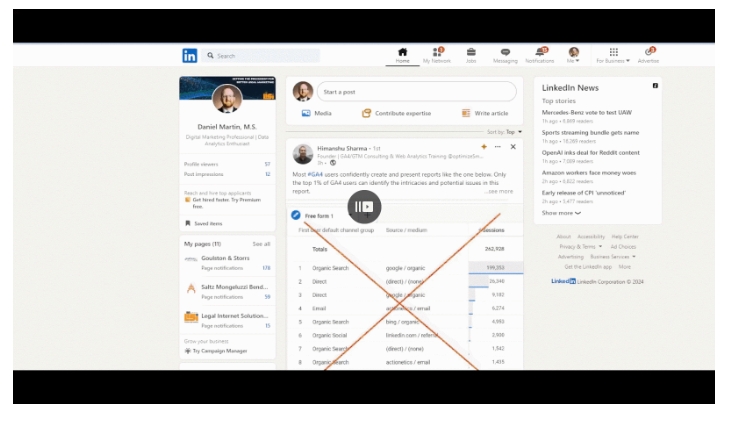Click the Totals 262,928 value
Image resolution: width=729 pixels, height=425 pixels.
pos(494,249)
